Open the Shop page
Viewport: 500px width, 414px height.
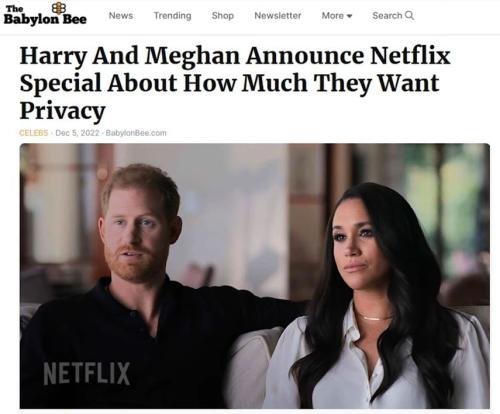(223, 16)
